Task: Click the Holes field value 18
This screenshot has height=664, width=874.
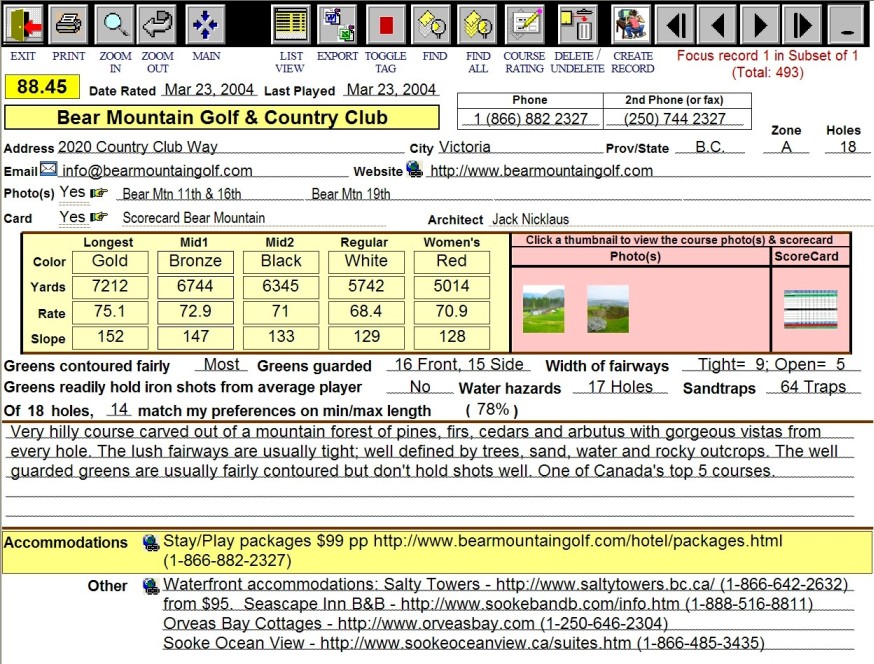Action: (x=848, y=147)
